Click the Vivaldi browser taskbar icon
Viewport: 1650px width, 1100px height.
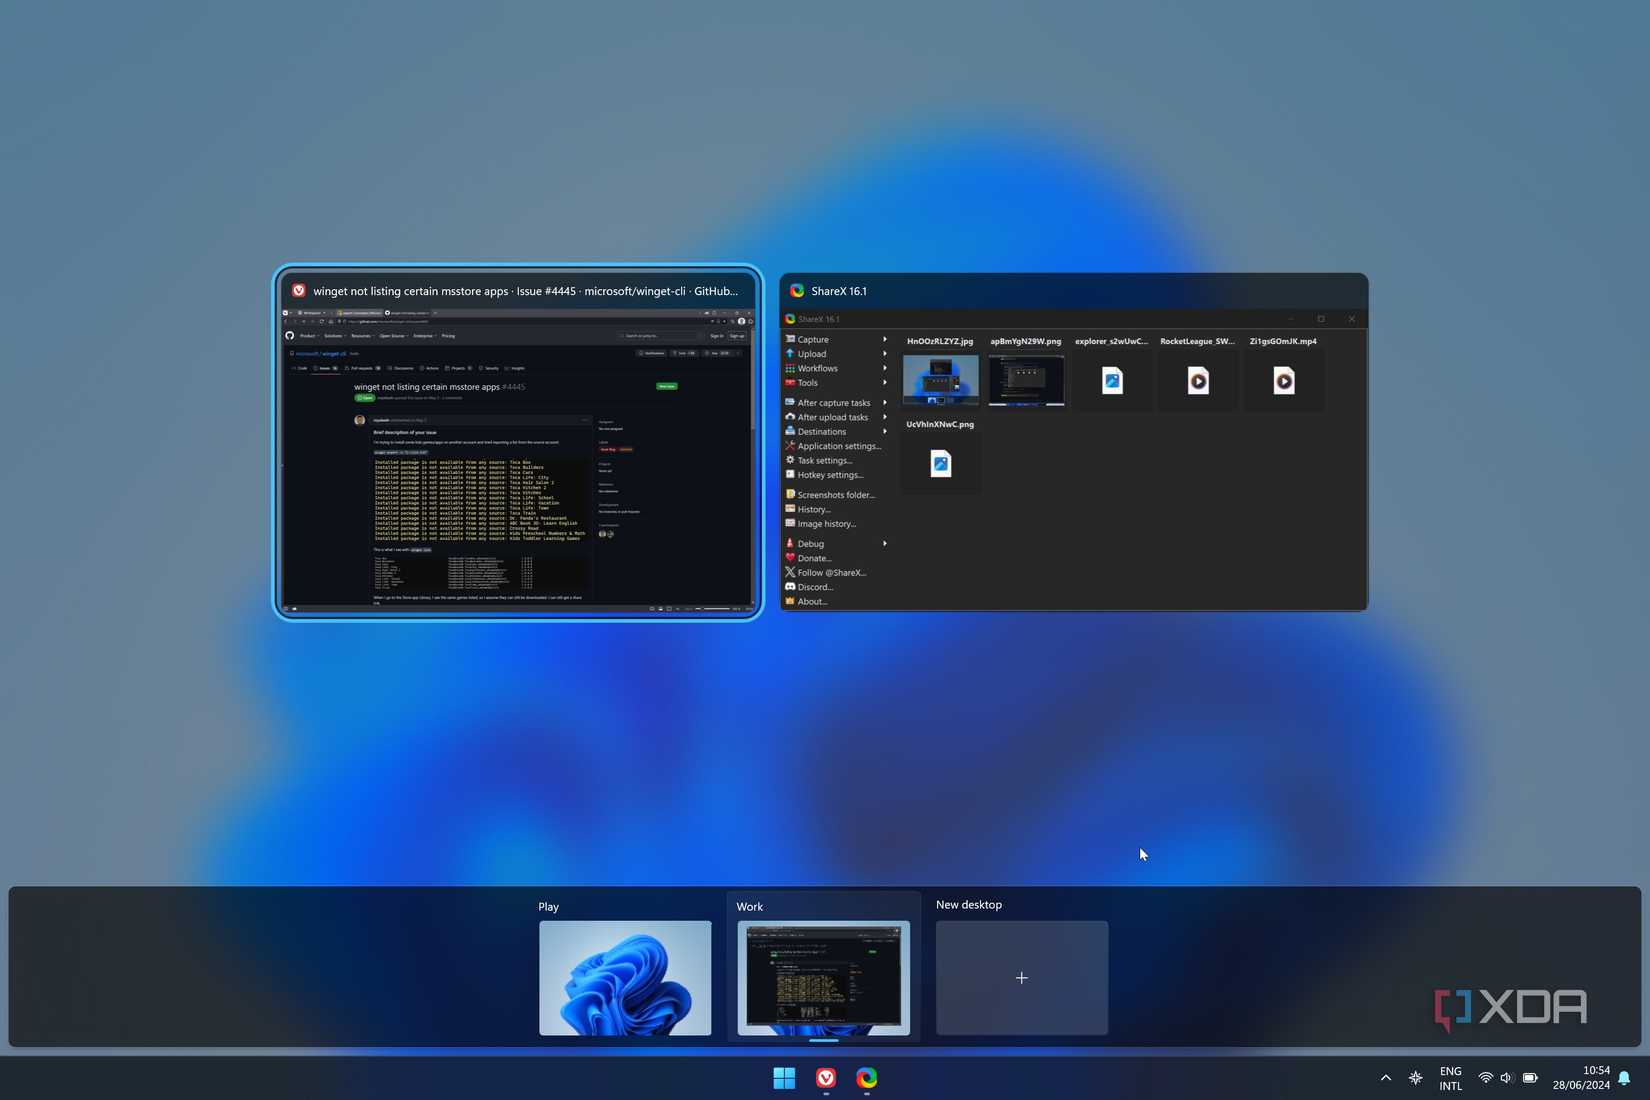pyautogui.click(x=826, y=1077)
